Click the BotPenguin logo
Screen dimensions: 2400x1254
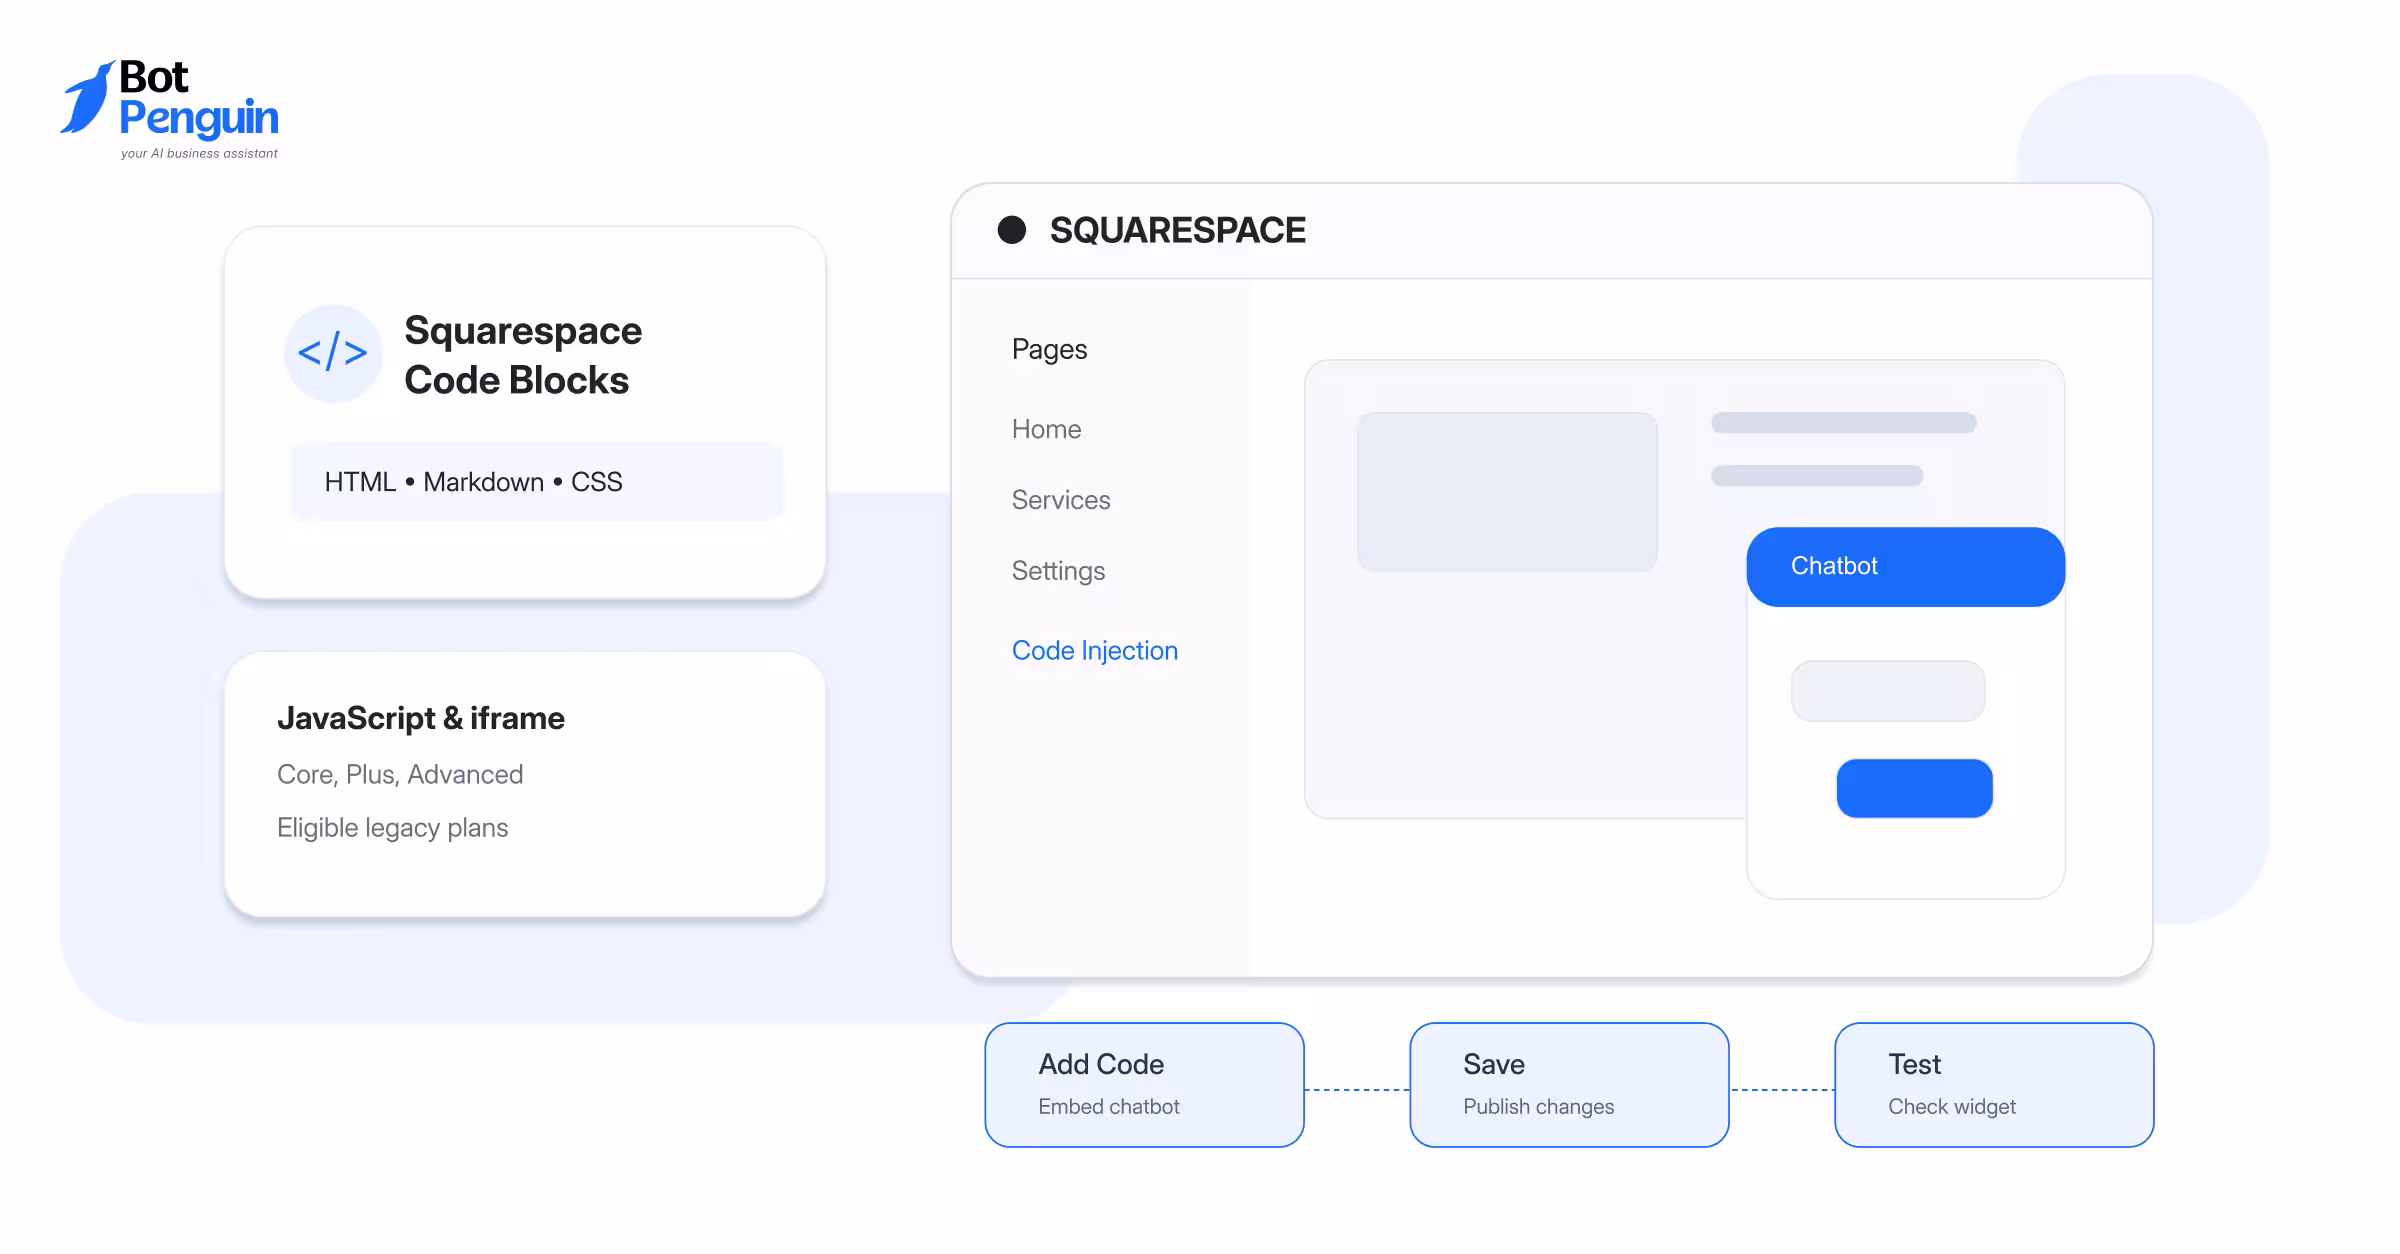click(x=169, y=109)
